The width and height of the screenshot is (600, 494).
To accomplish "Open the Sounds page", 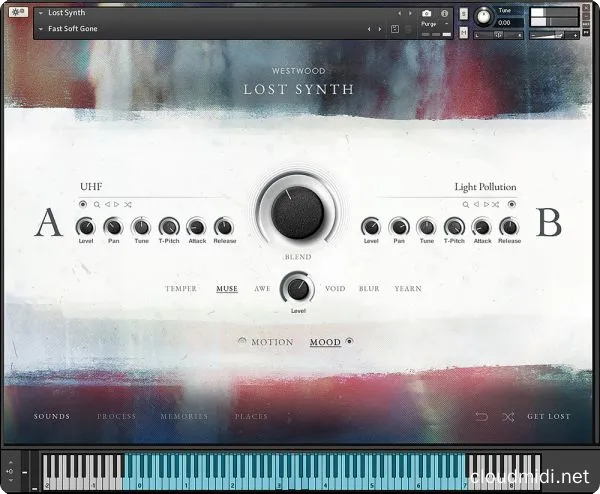I will (52, 416).
